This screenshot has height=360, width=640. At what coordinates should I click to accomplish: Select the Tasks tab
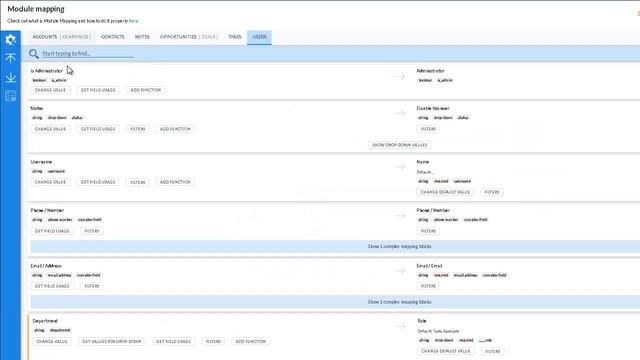235,37
